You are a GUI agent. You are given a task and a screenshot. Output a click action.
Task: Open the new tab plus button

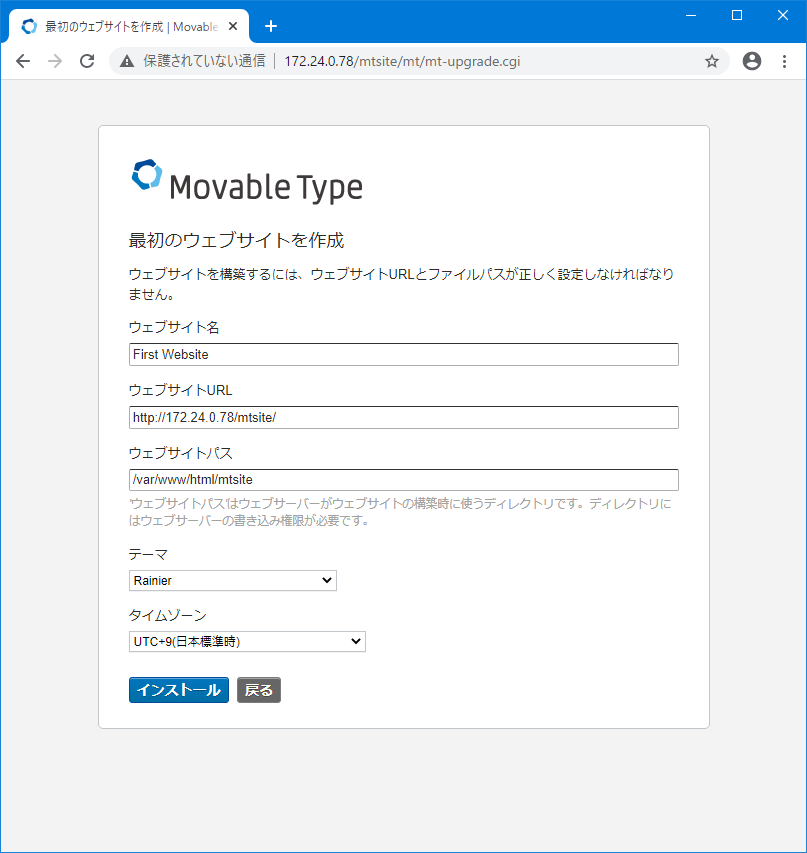click(270, 26)
